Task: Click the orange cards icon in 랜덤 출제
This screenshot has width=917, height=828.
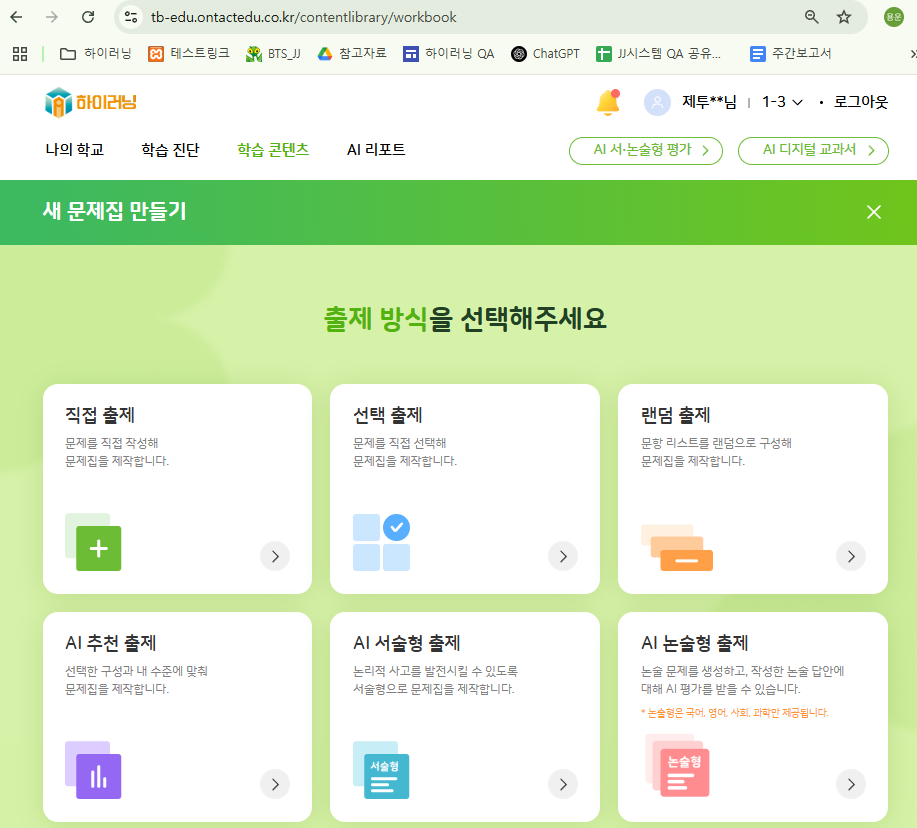Action: point(677,548)
